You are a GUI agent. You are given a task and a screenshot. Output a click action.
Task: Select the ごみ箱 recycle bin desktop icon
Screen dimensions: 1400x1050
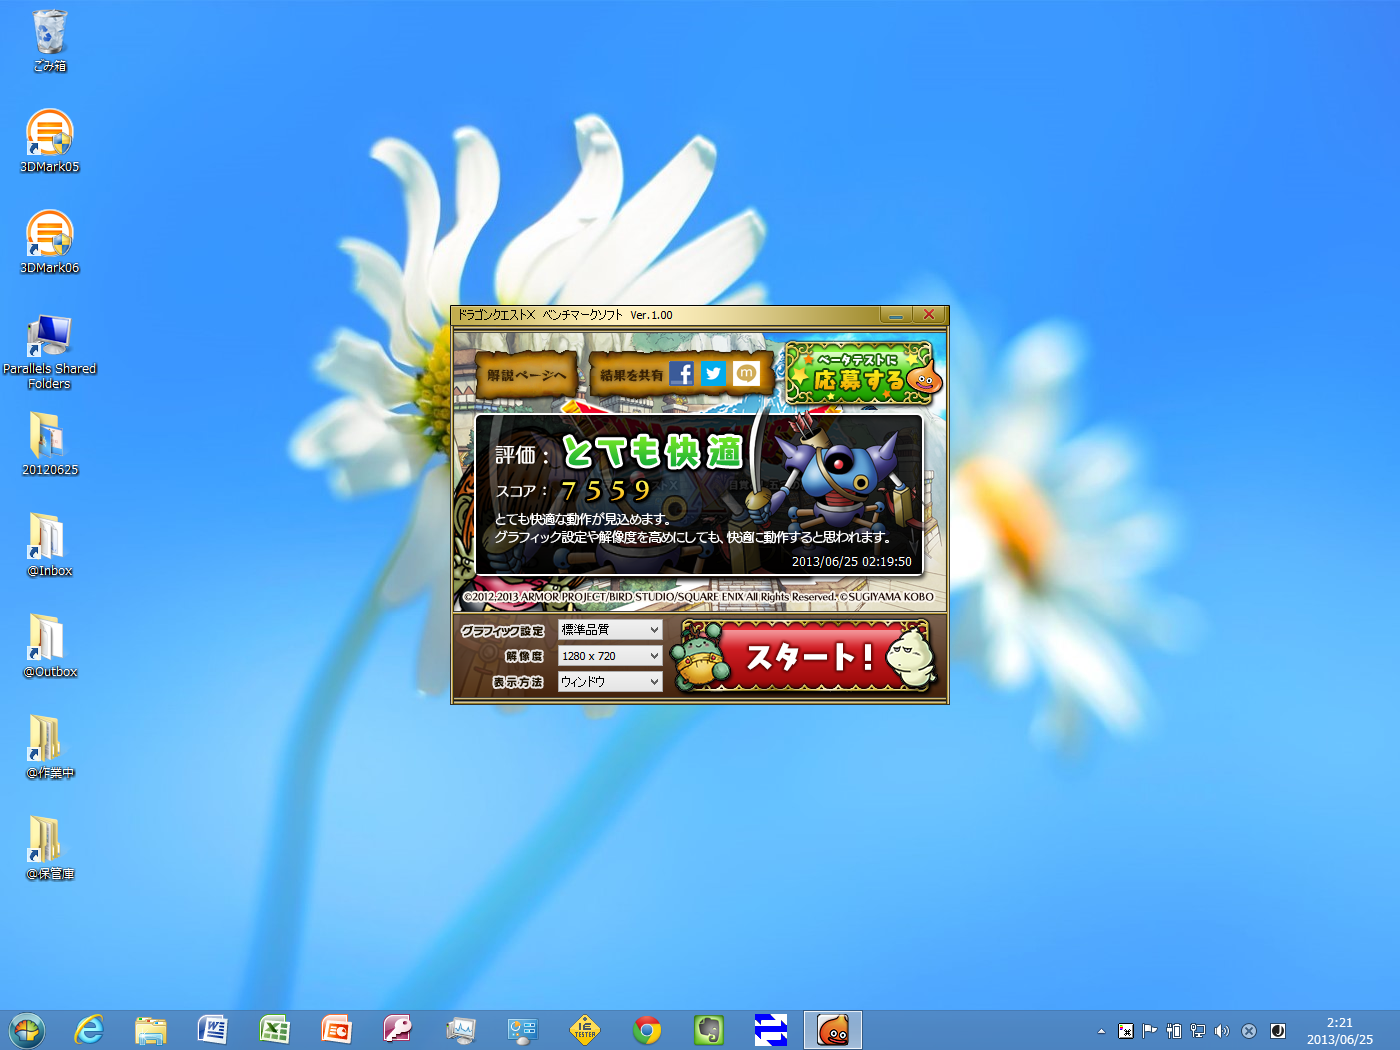[50, 41]
